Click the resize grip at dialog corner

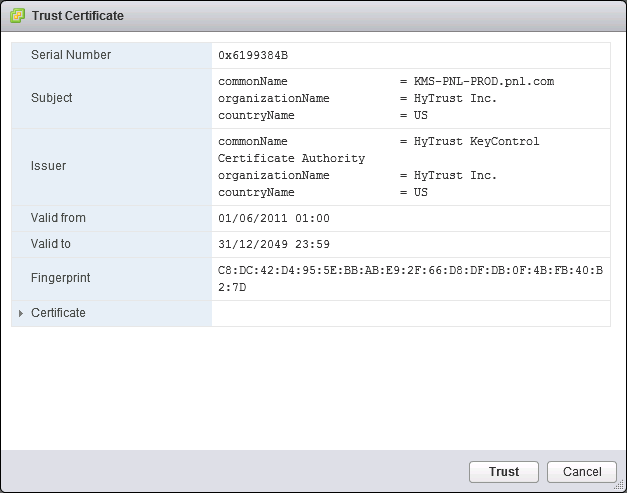(619, 485)
